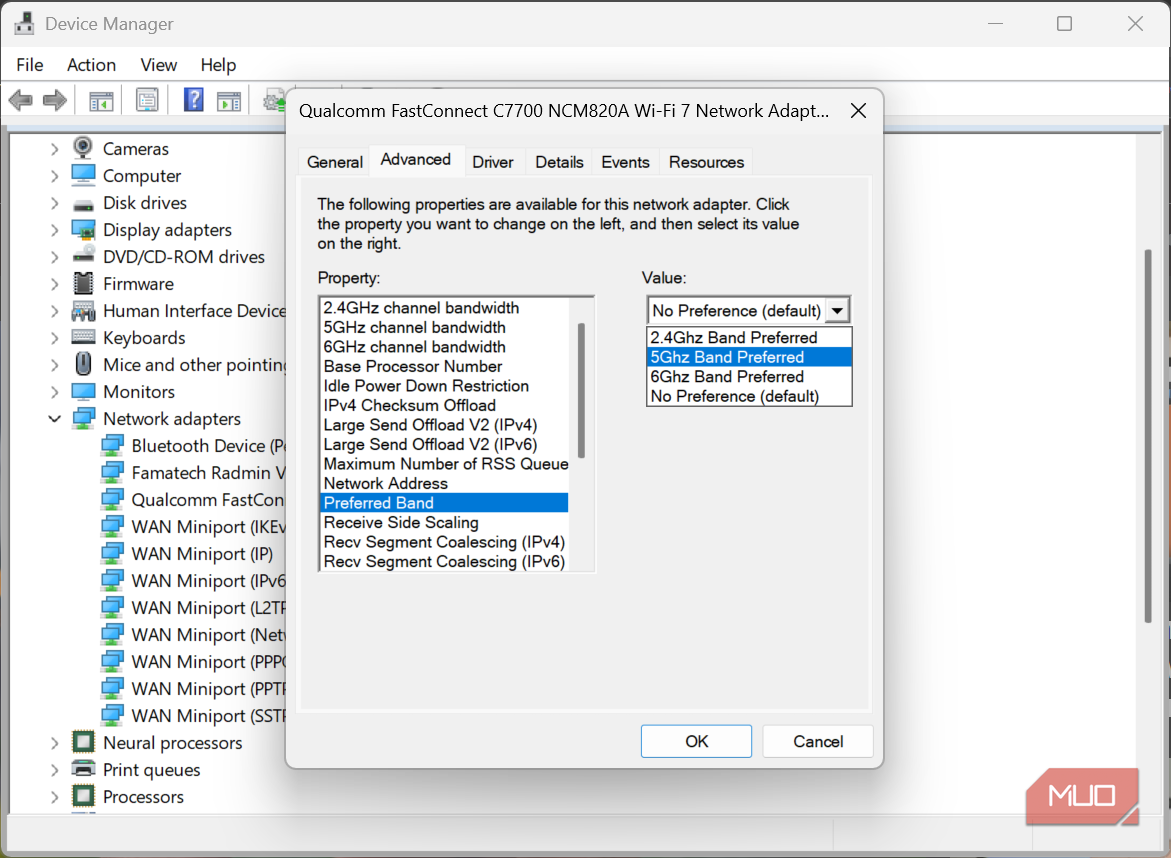Select Receive Side Scaling property
This screenshot has width=1171, height=858.
click(x=444, y=522)
